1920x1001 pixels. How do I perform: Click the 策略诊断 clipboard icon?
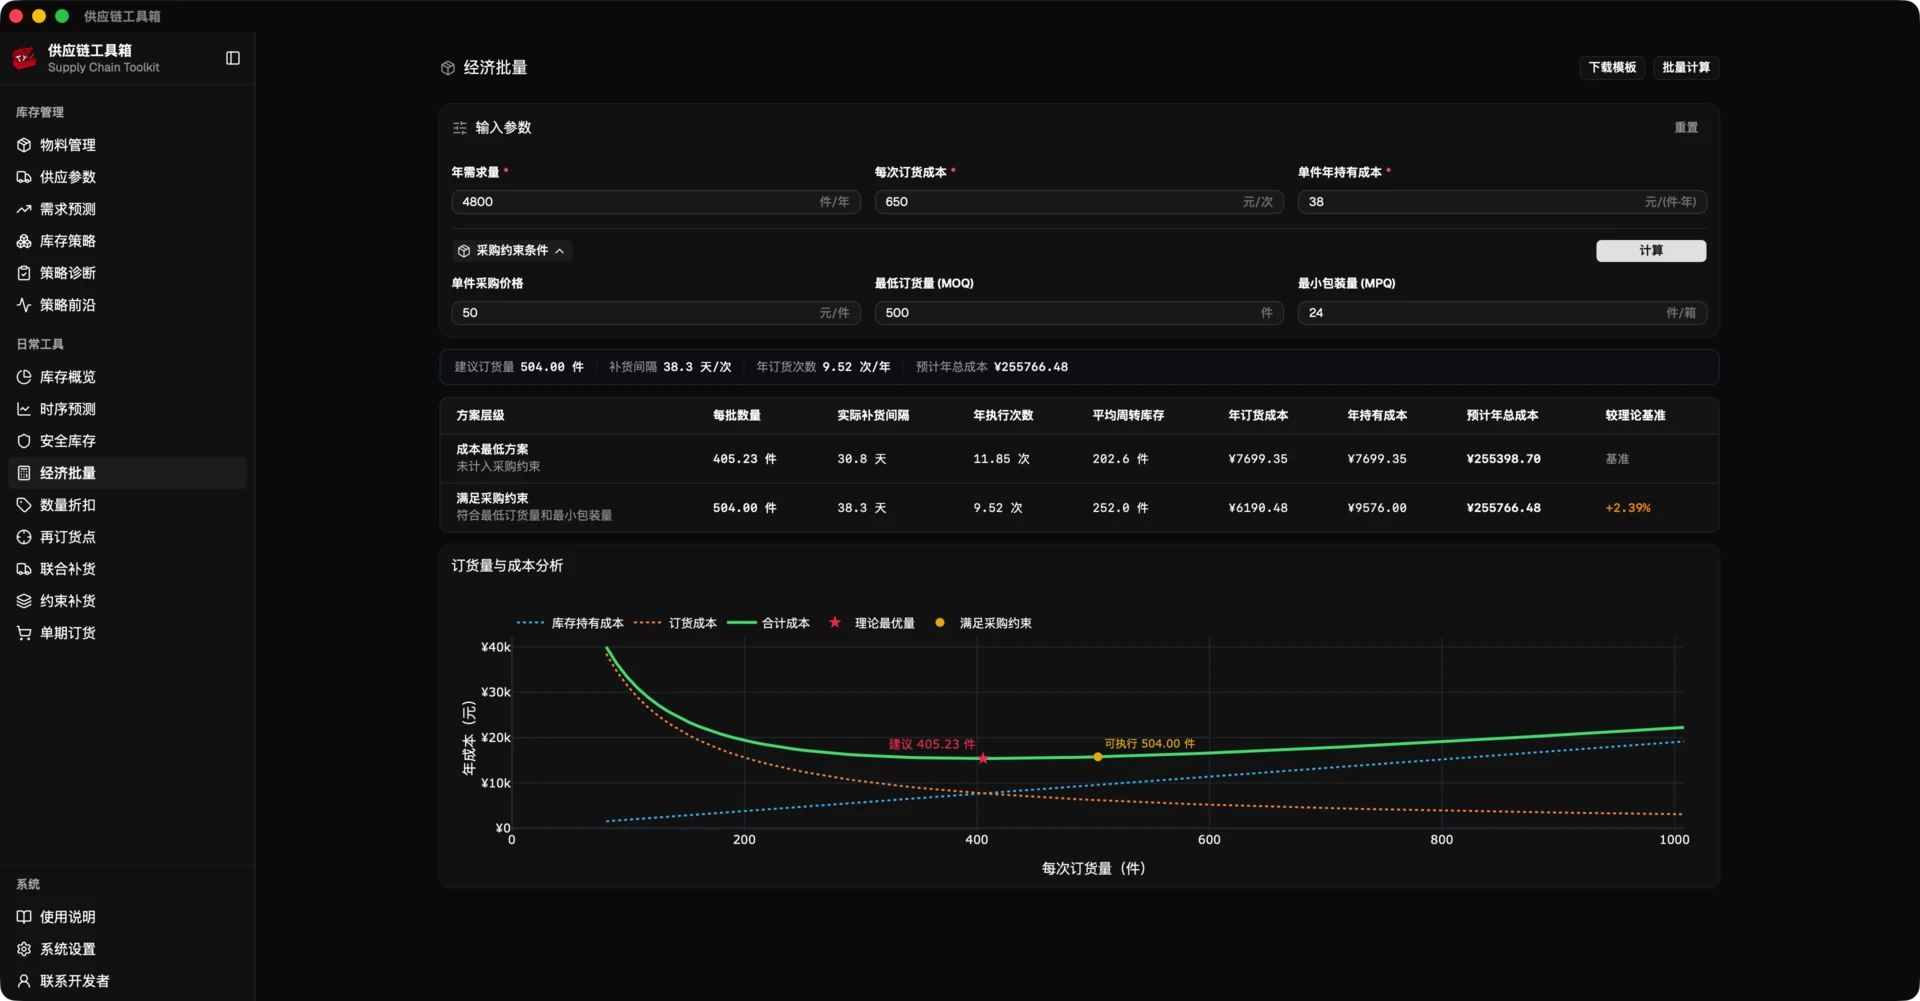coord(24,273)
